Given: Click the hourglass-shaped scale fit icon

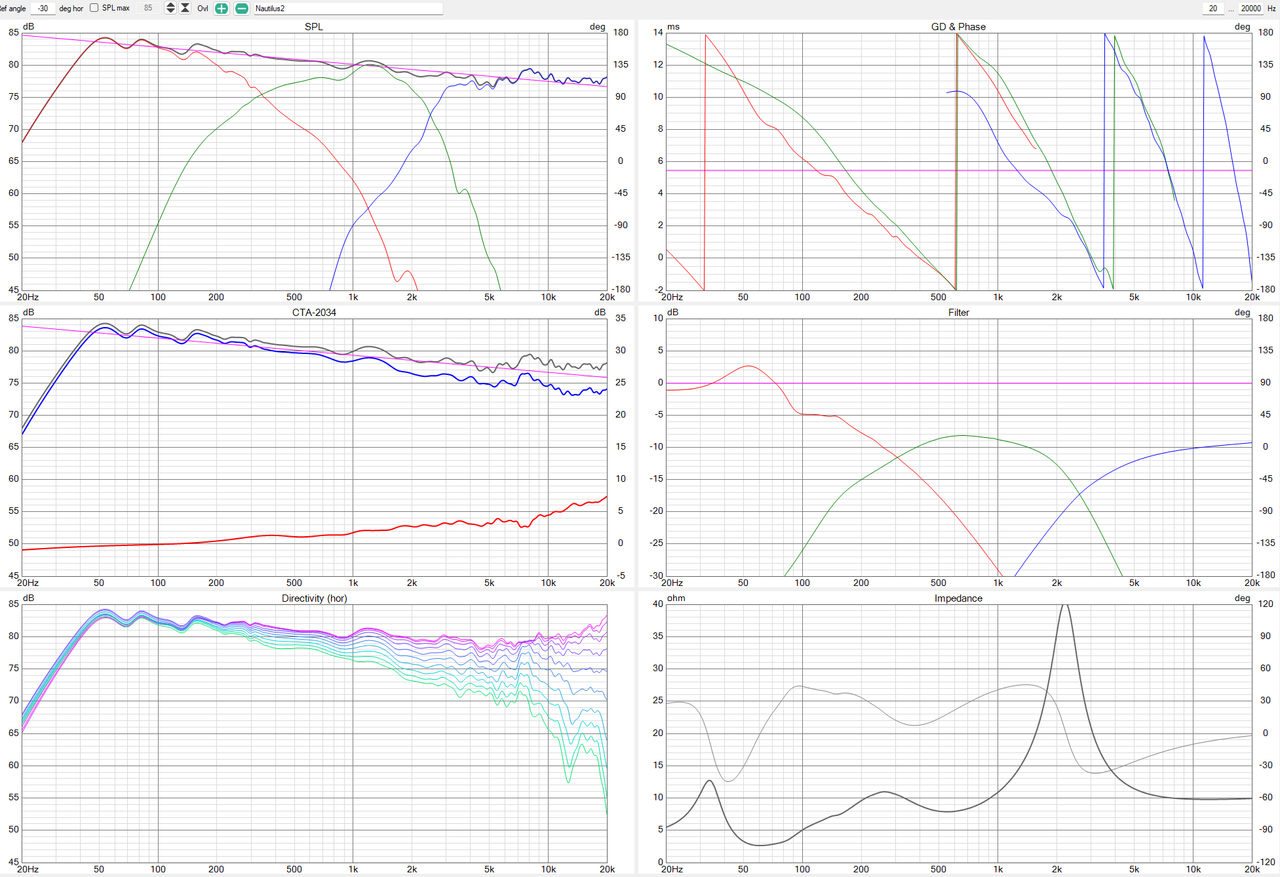Looking at the screenshot, I should (x=185, y=8).
